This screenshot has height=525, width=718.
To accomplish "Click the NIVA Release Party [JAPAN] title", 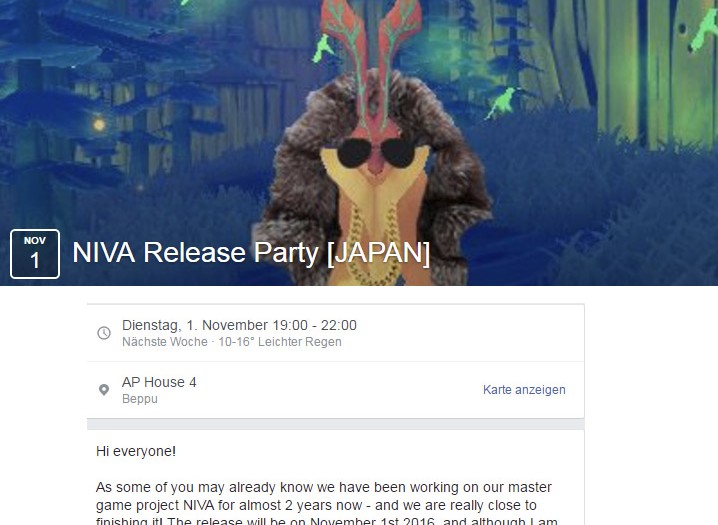I will 251,253.
